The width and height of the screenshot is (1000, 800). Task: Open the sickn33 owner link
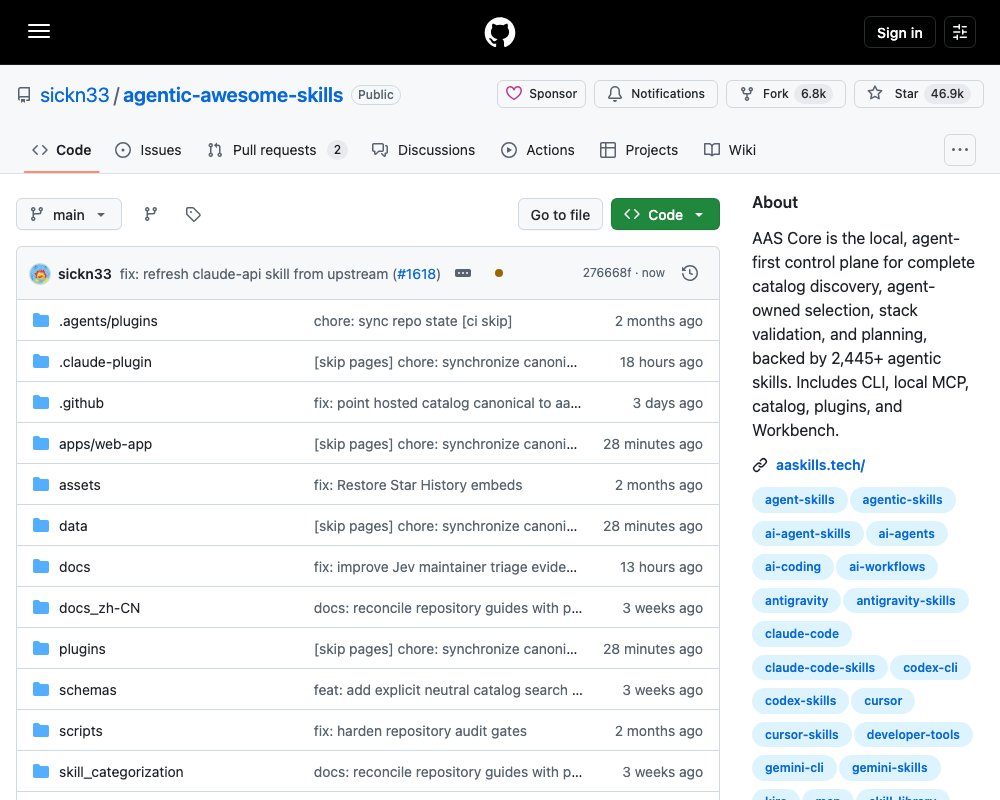[75, 95]
